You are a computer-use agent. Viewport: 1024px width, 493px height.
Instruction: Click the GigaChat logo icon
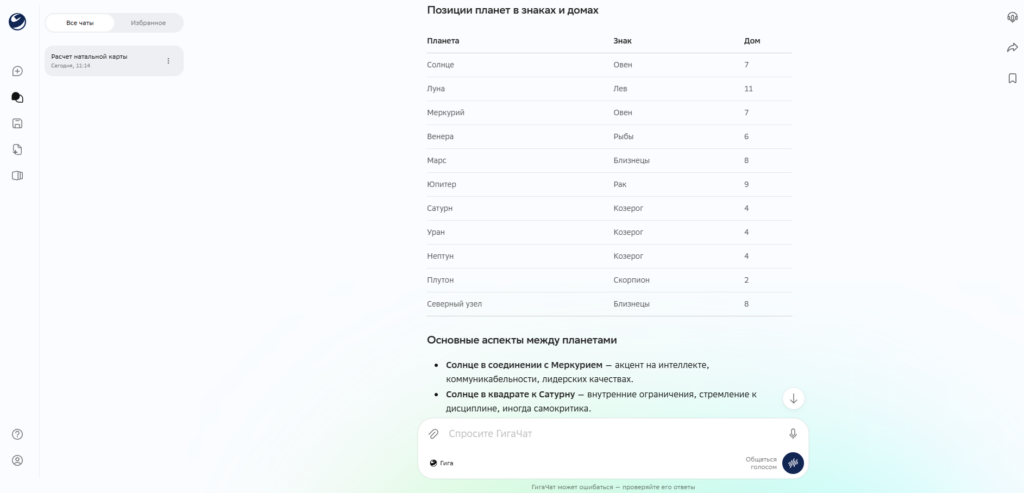[18, 22]
